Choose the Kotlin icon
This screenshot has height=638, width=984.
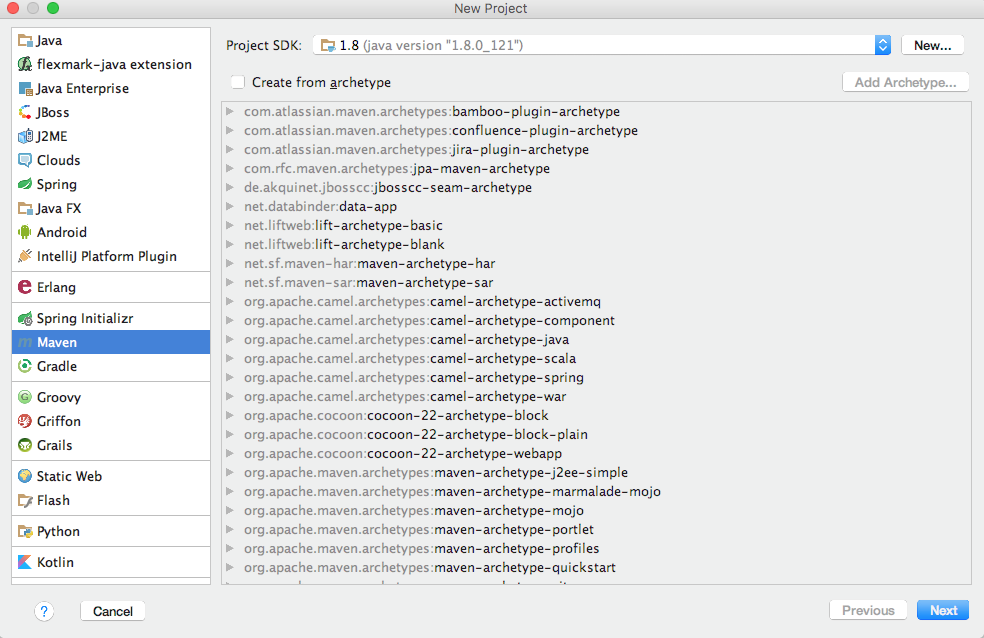(25, 562)
